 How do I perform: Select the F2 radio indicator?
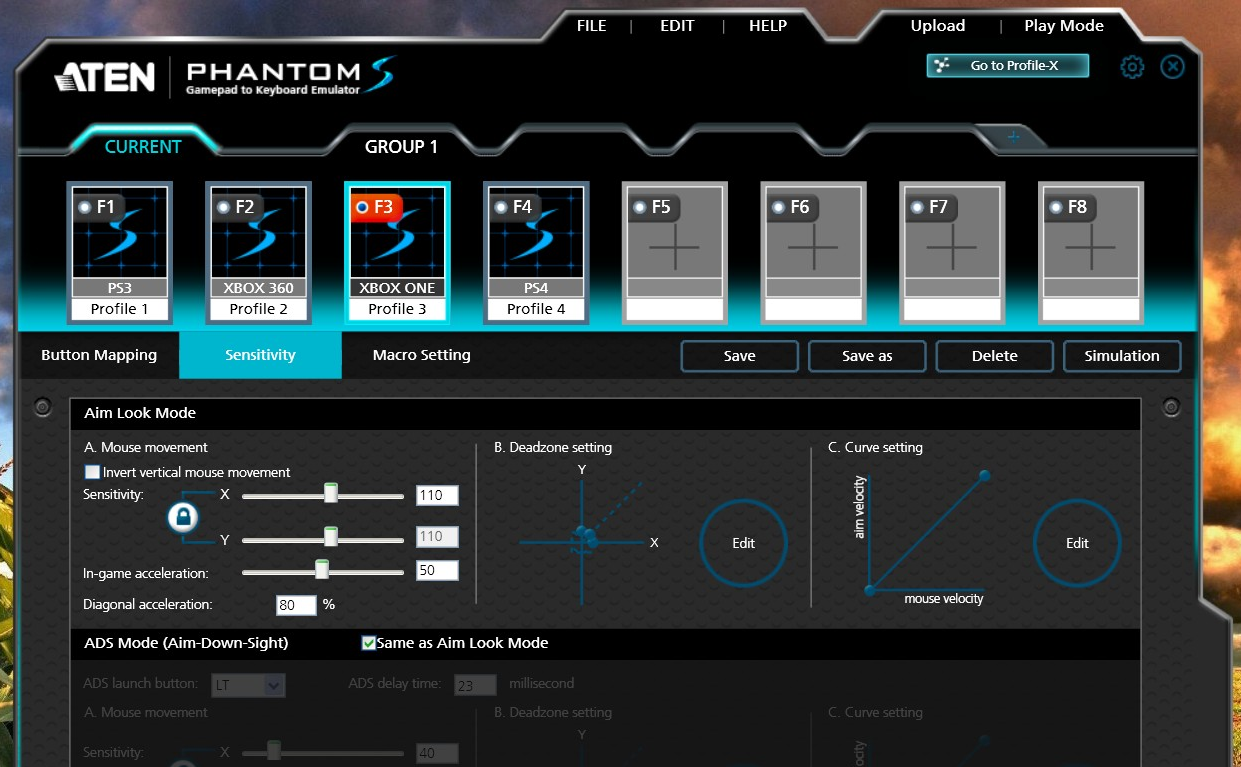[224, 207]
